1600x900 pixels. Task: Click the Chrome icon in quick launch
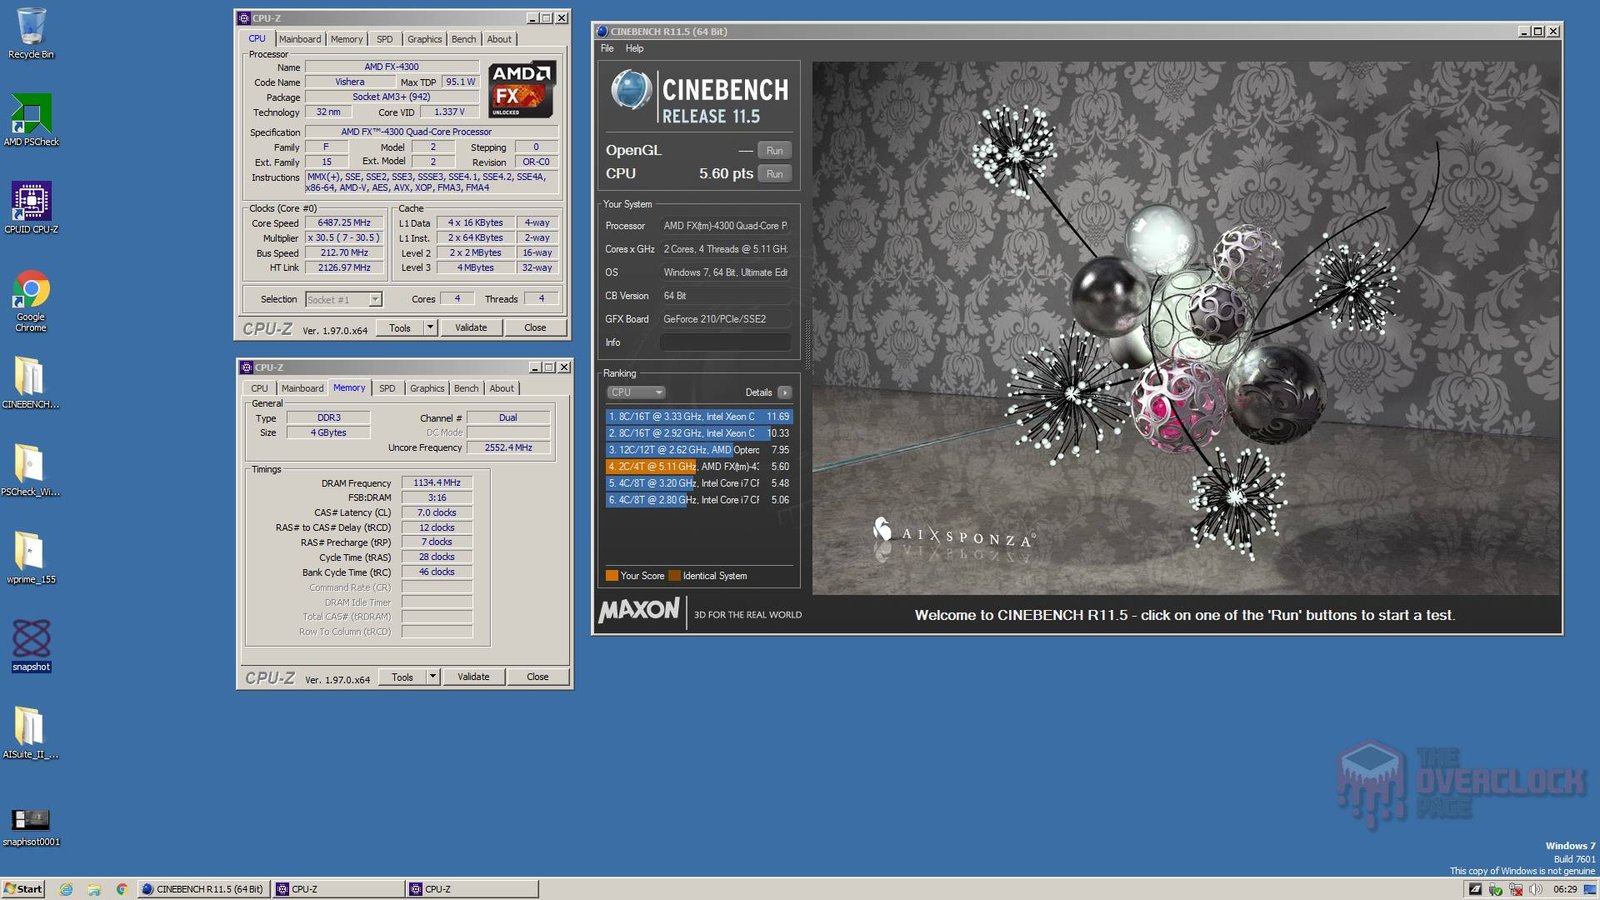[x=121, y=889]
